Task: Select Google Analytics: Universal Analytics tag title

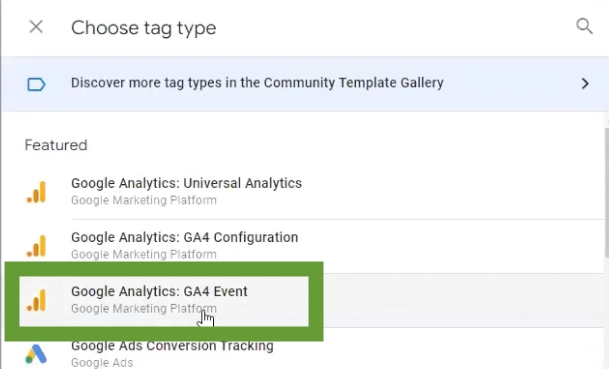Action: click(186, 183)
